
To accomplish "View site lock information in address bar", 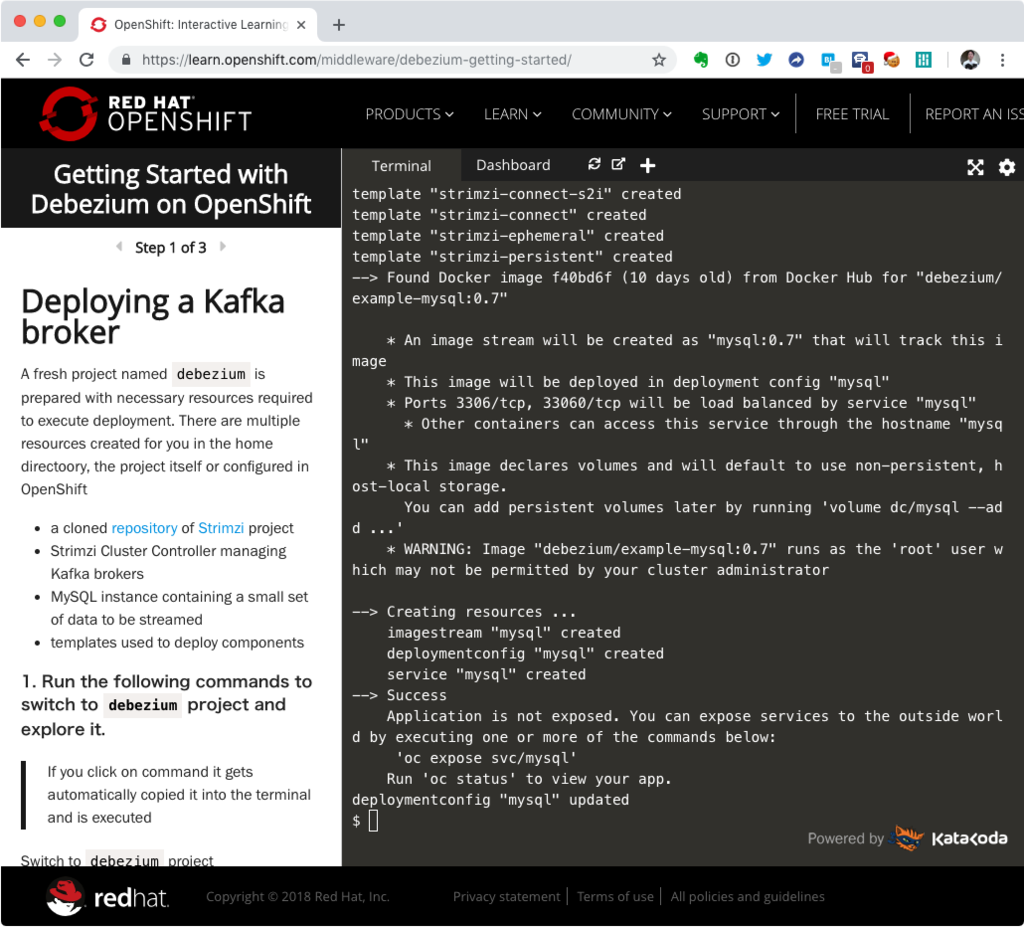I will 127,60.
